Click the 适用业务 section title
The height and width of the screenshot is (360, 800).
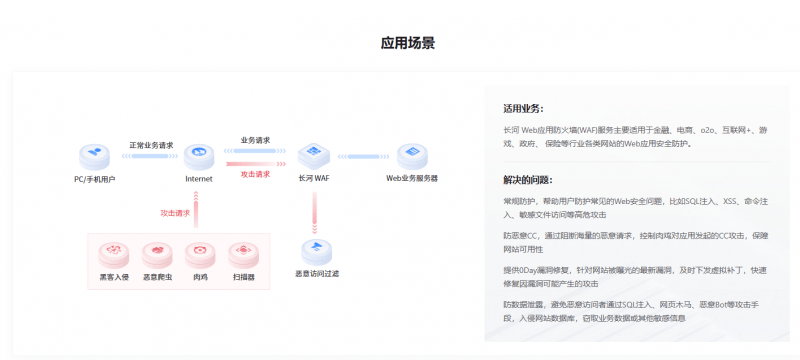click(x=523, y=109)
